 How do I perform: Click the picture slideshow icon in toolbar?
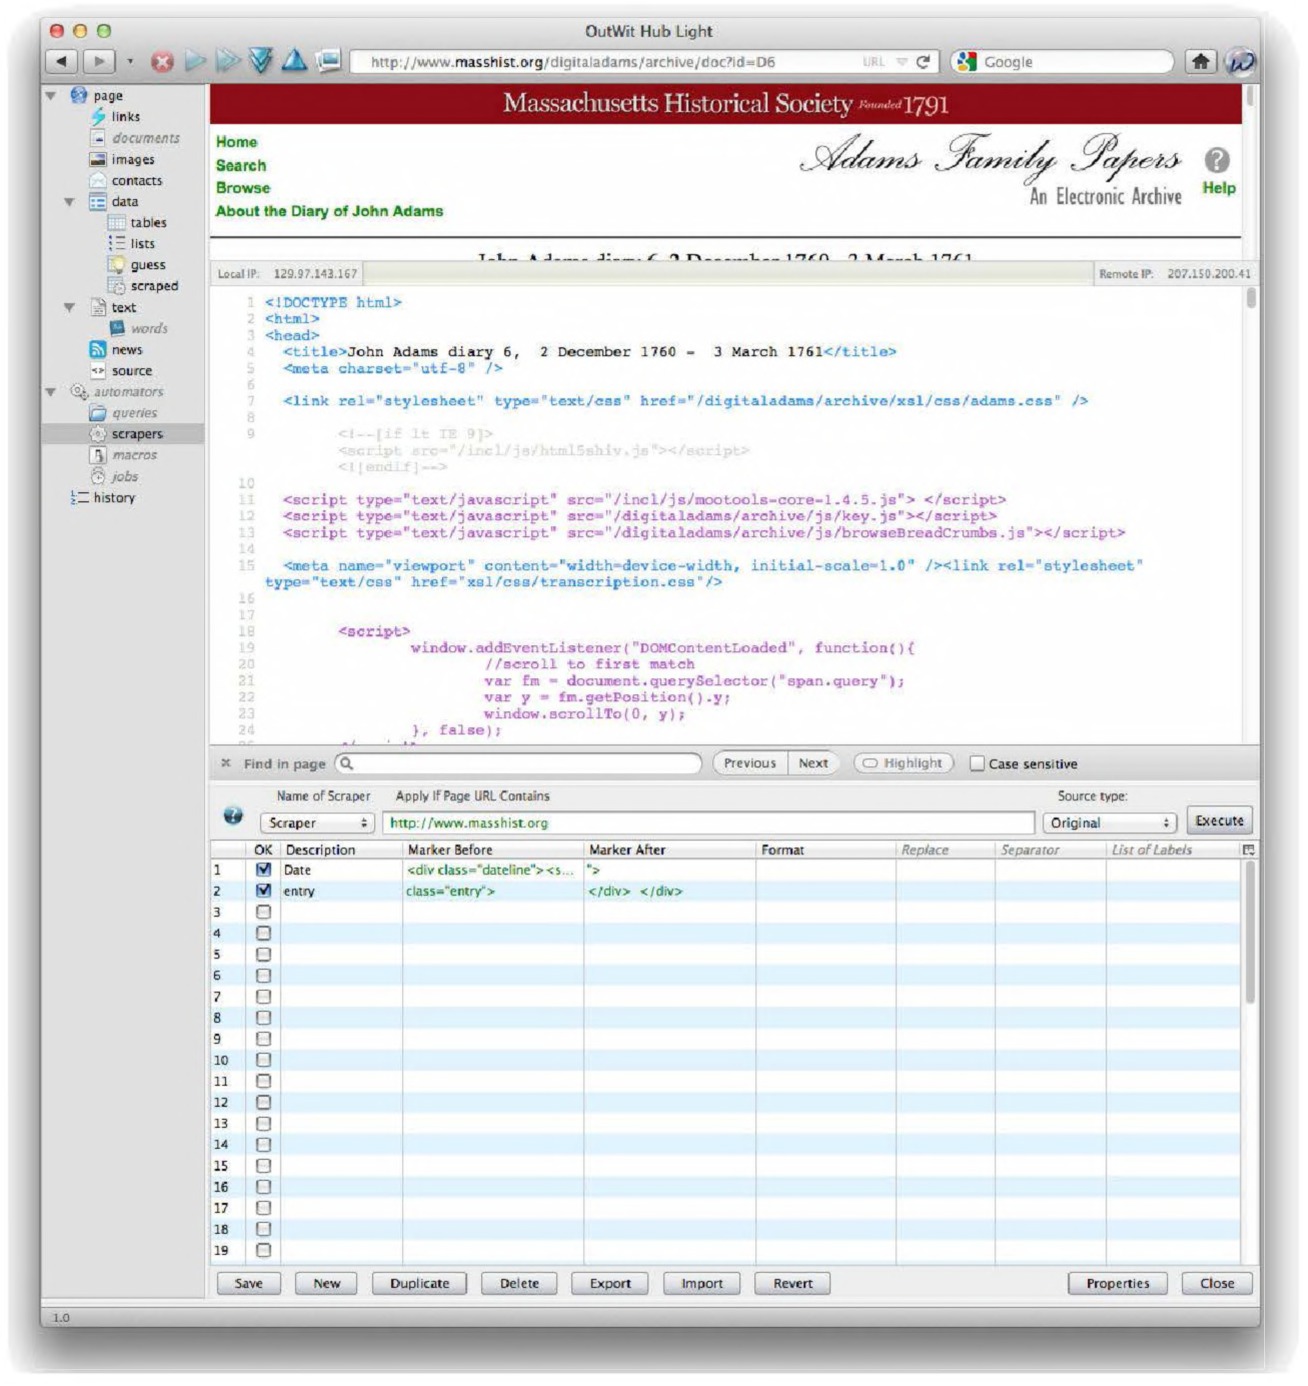(329, 61)
